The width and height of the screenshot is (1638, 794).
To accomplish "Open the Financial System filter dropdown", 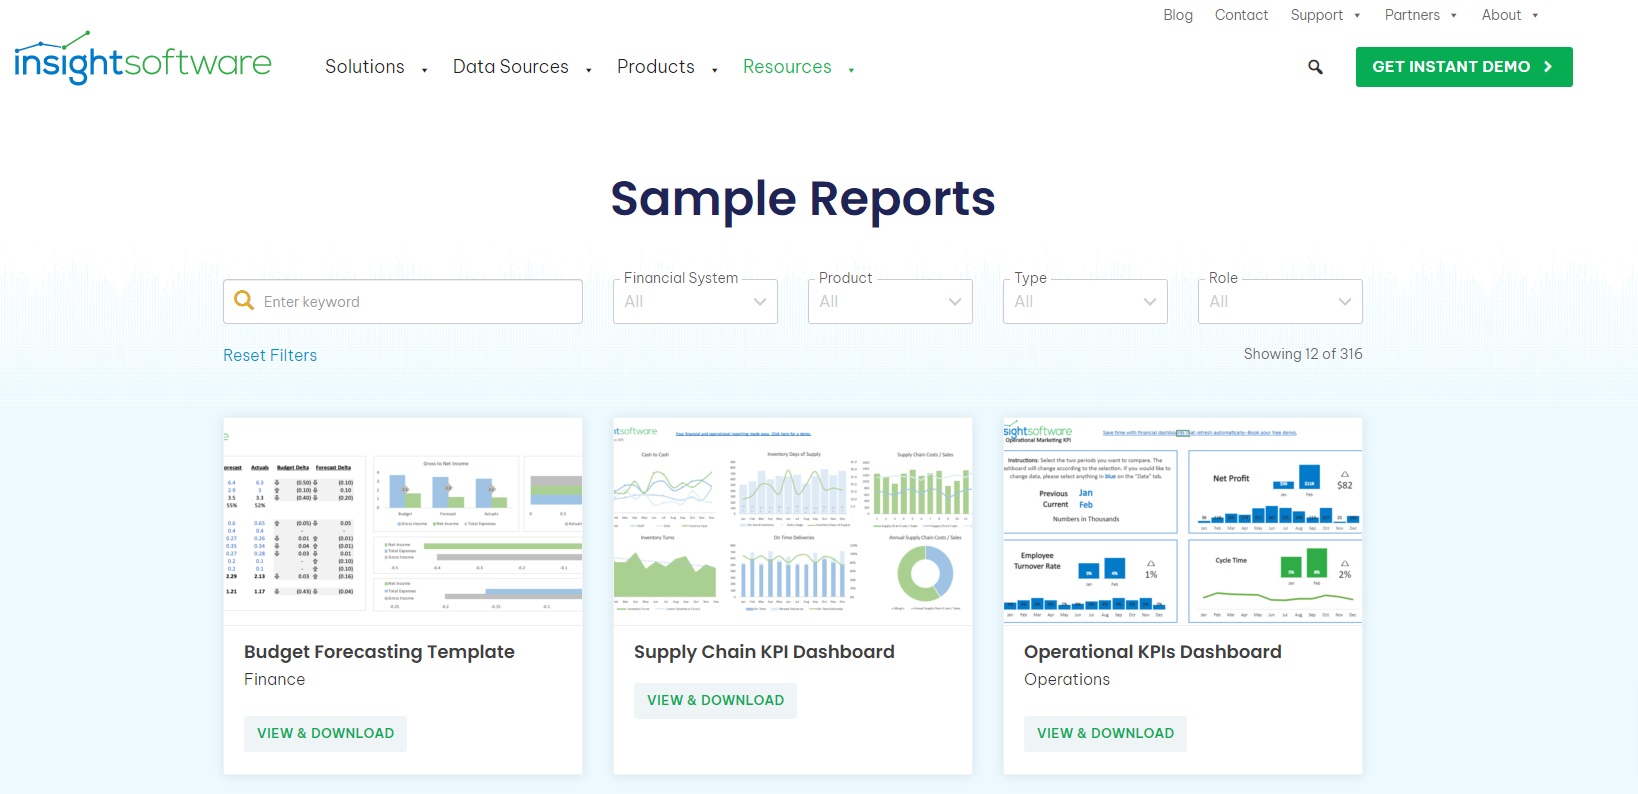I will pyautogui.click(x=695, y=301).
